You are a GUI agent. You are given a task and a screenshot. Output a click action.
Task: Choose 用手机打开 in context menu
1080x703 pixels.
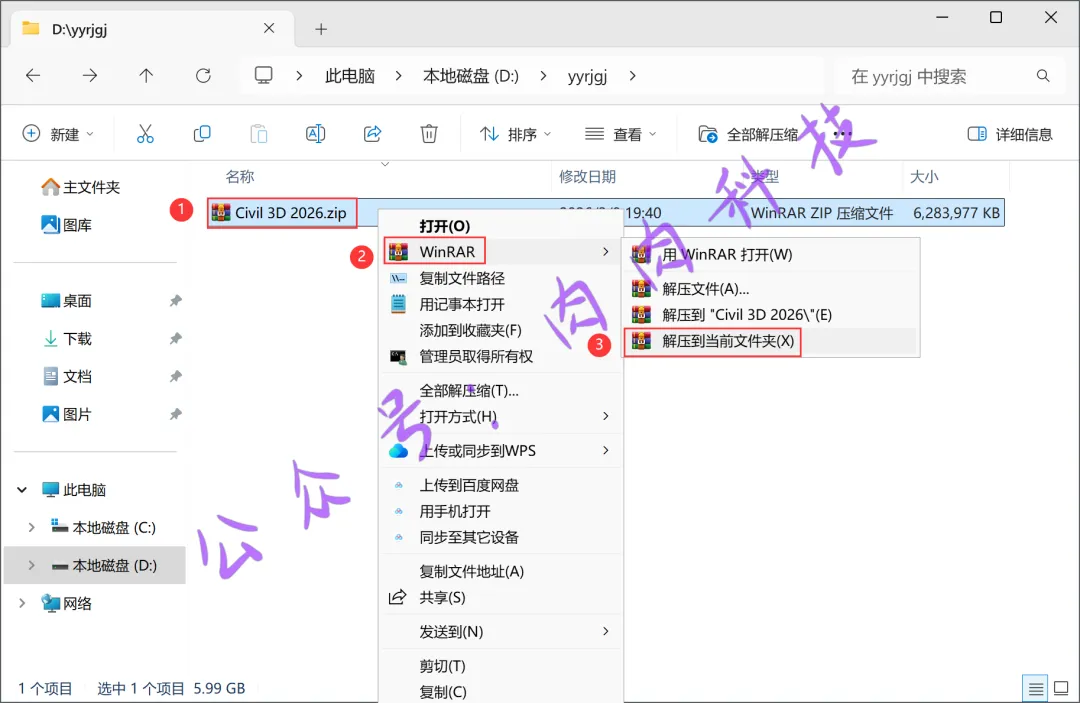point(501,512)
